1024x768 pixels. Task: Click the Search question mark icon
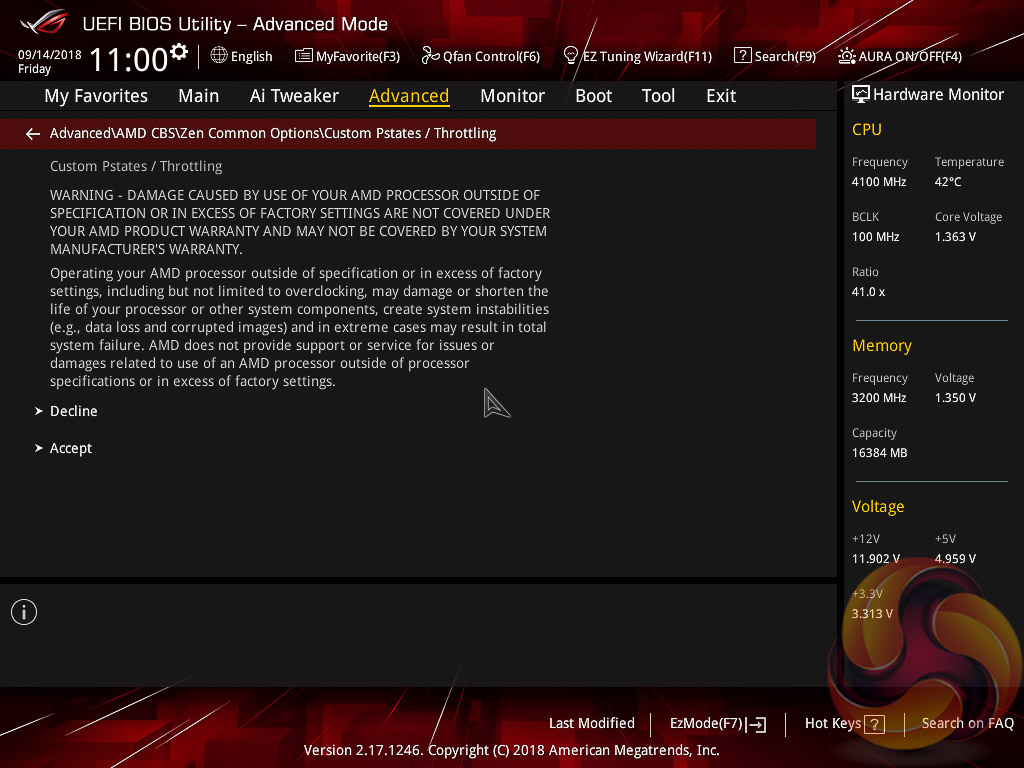click(x=743, y=56)
